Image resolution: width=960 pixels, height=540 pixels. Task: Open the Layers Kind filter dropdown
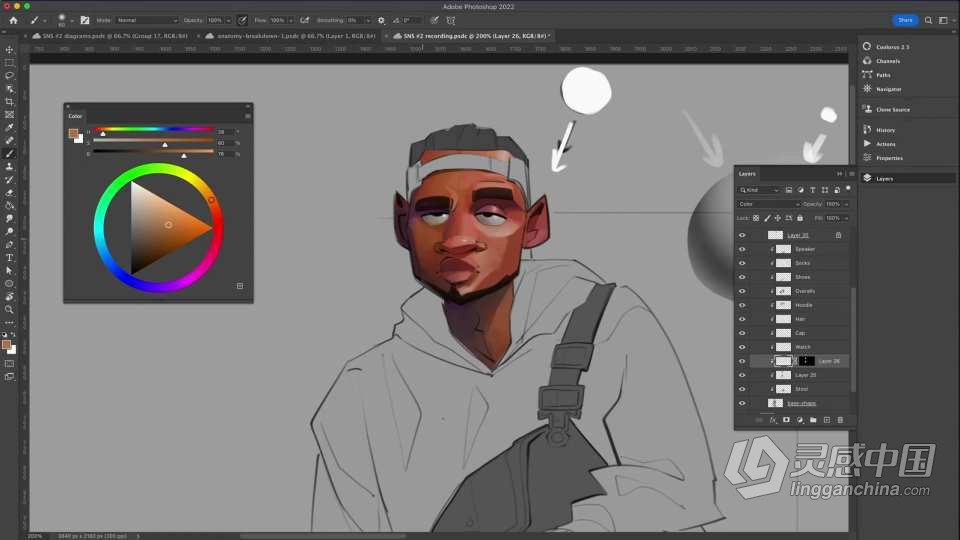tap(759, 190)
